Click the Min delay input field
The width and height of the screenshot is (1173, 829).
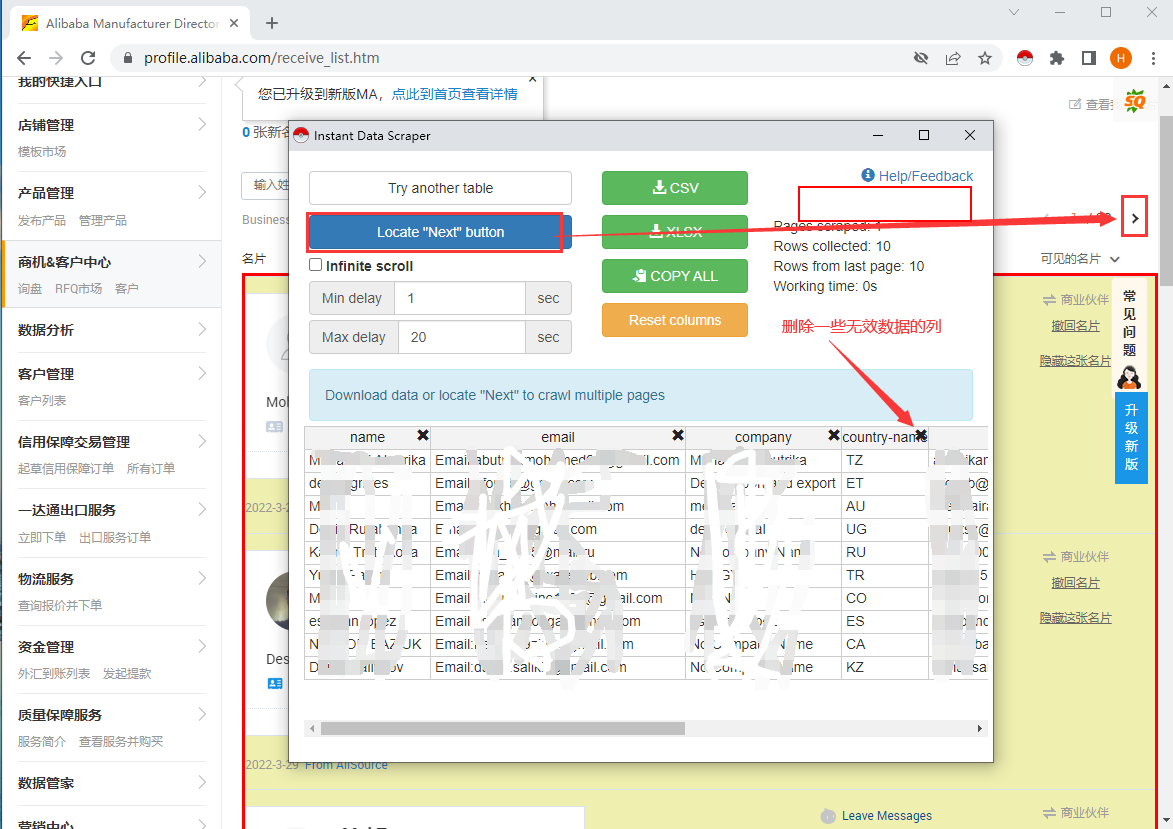(x=459, y=298)
